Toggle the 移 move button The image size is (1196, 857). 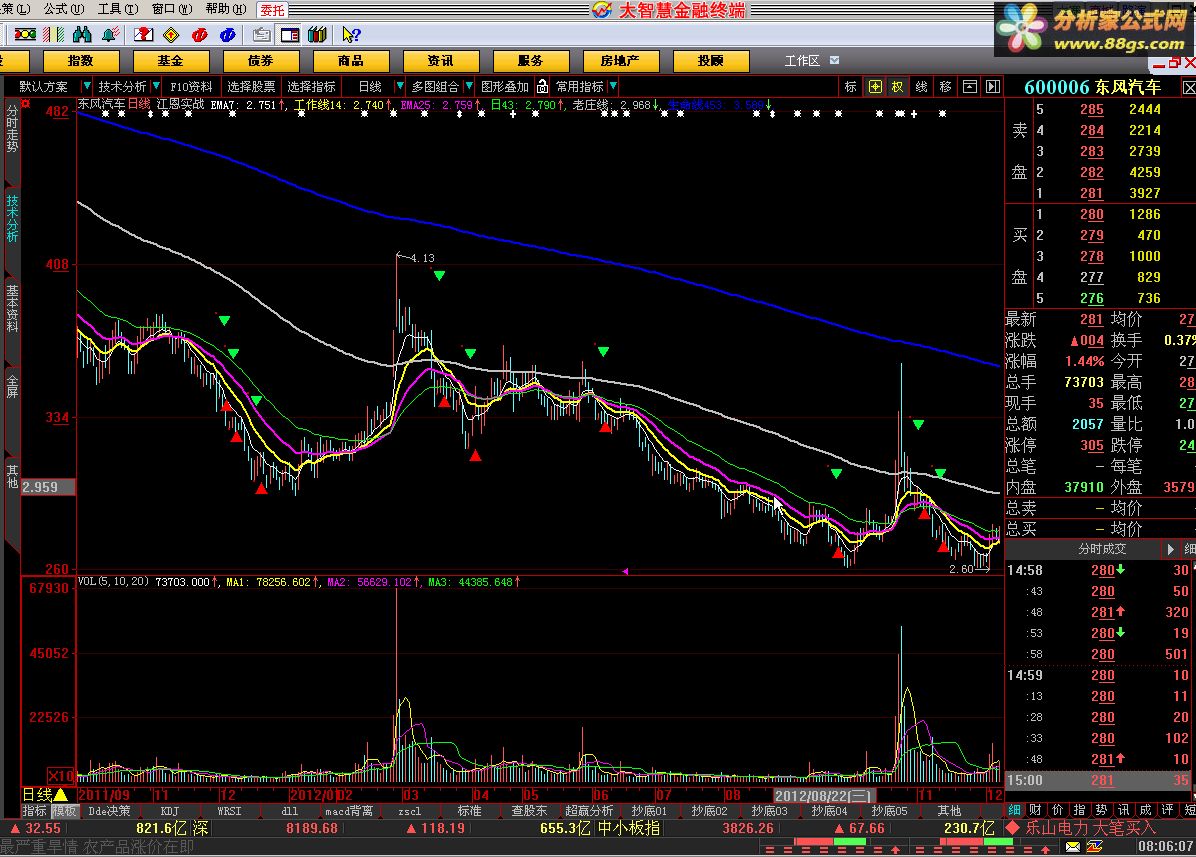(945, 86)
